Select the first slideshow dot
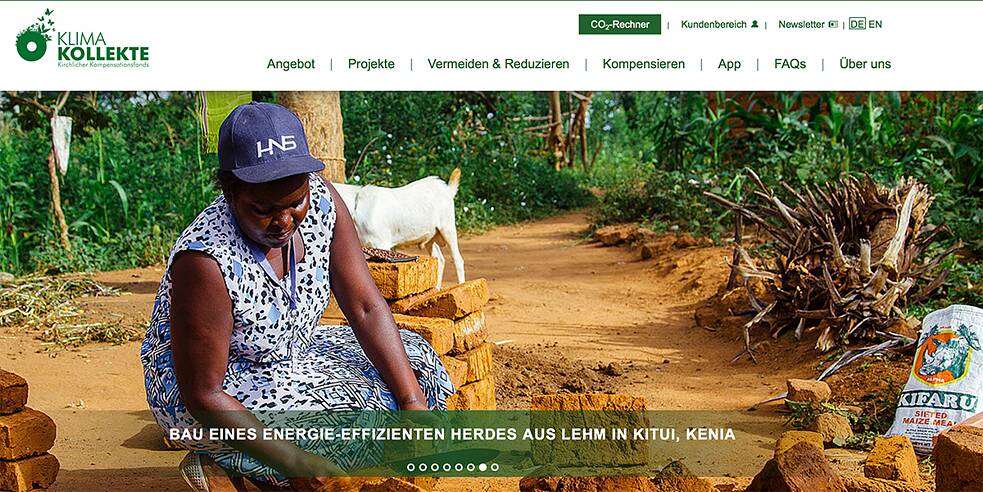The image size is (983, 492). click(411, 467)
